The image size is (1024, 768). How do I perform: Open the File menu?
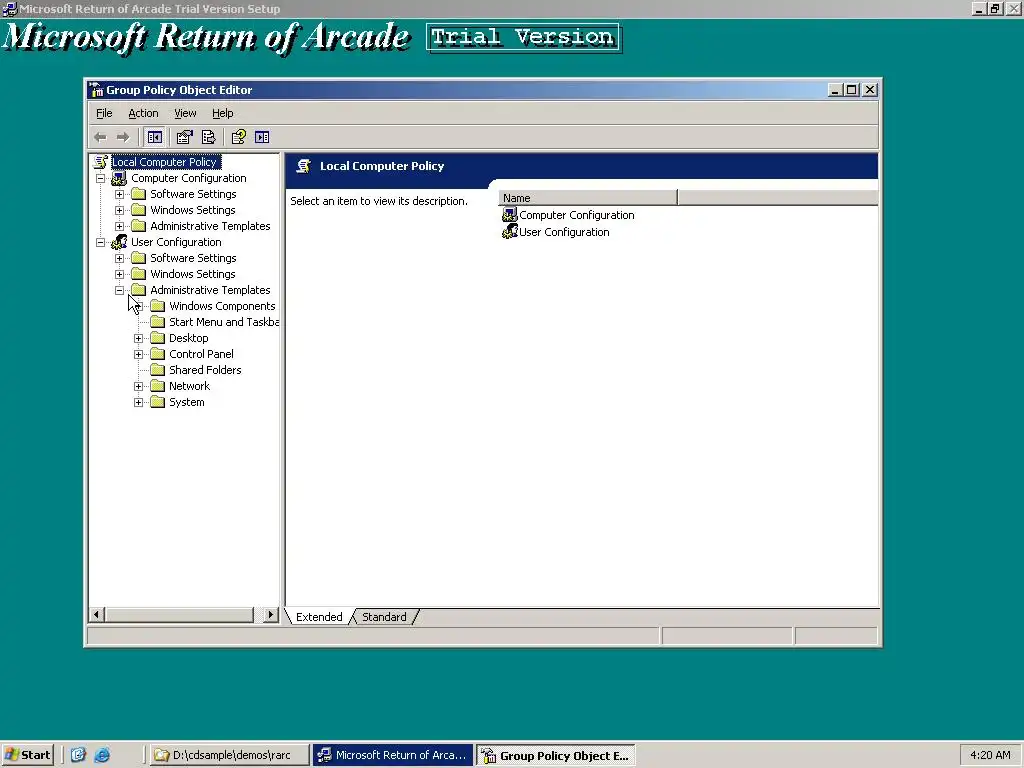point(104,113)
